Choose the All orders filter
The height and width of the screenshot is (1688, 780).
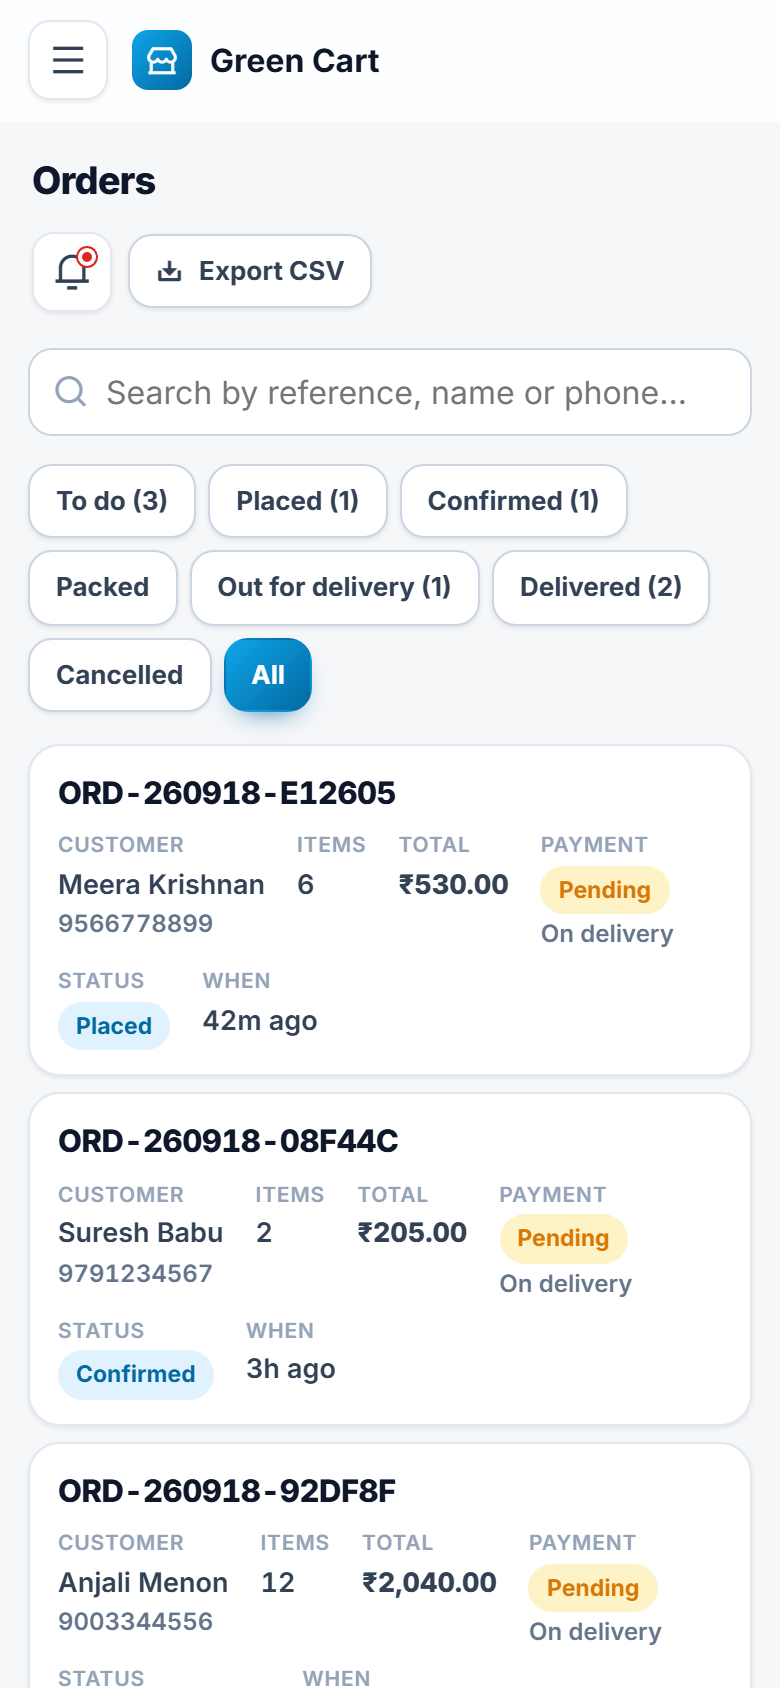point(268,675)
